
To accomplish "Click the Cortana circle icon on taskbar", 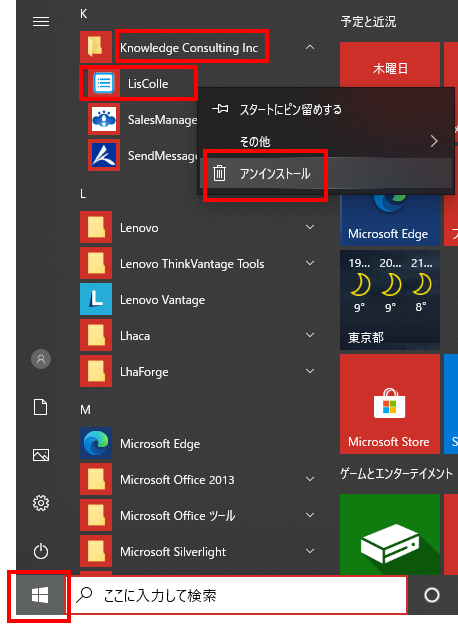I will coord(432,595).
